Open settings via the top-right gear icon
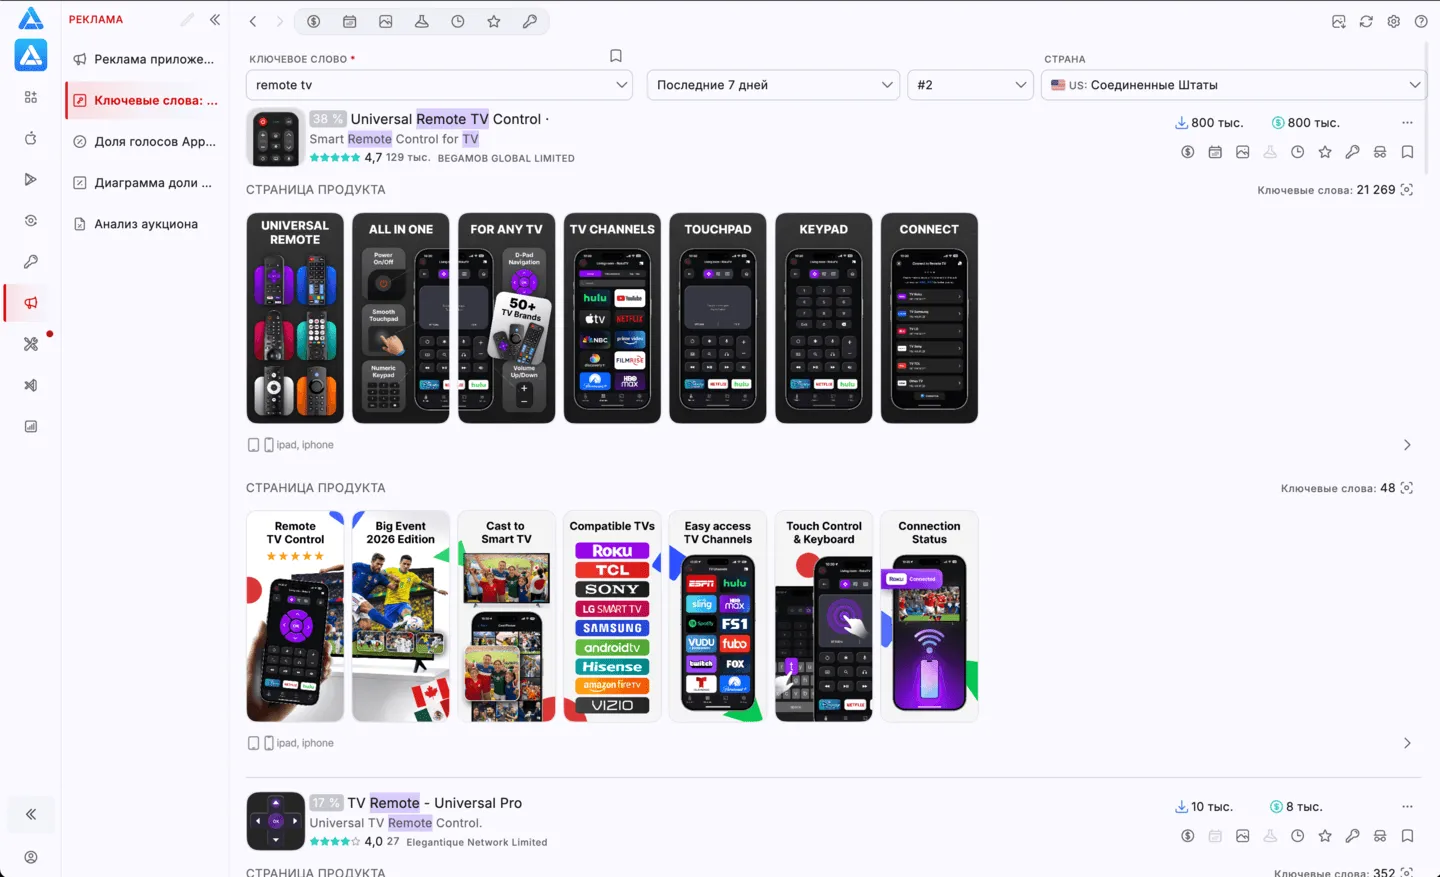 1393,21
